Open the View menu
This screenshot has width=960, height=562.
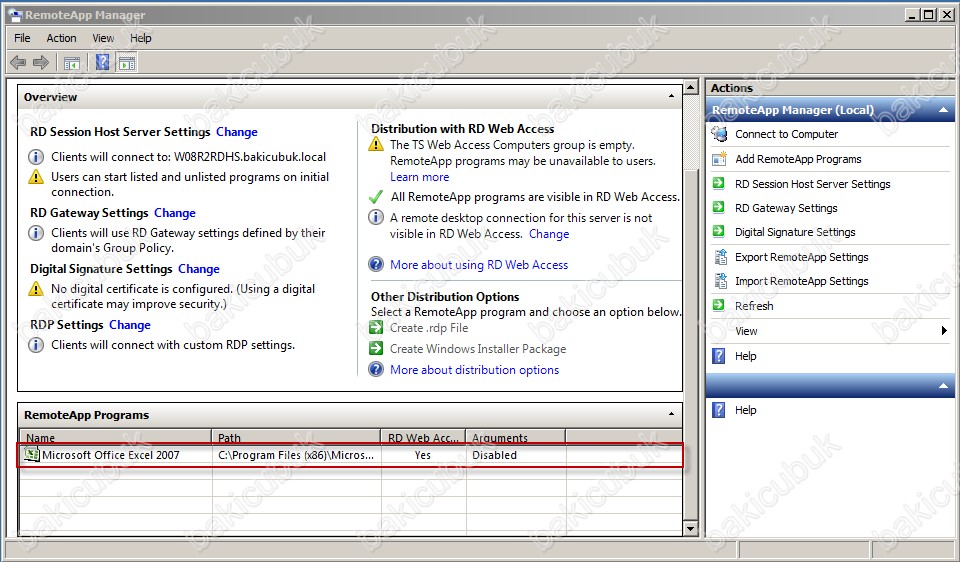[x=103, y=38]
